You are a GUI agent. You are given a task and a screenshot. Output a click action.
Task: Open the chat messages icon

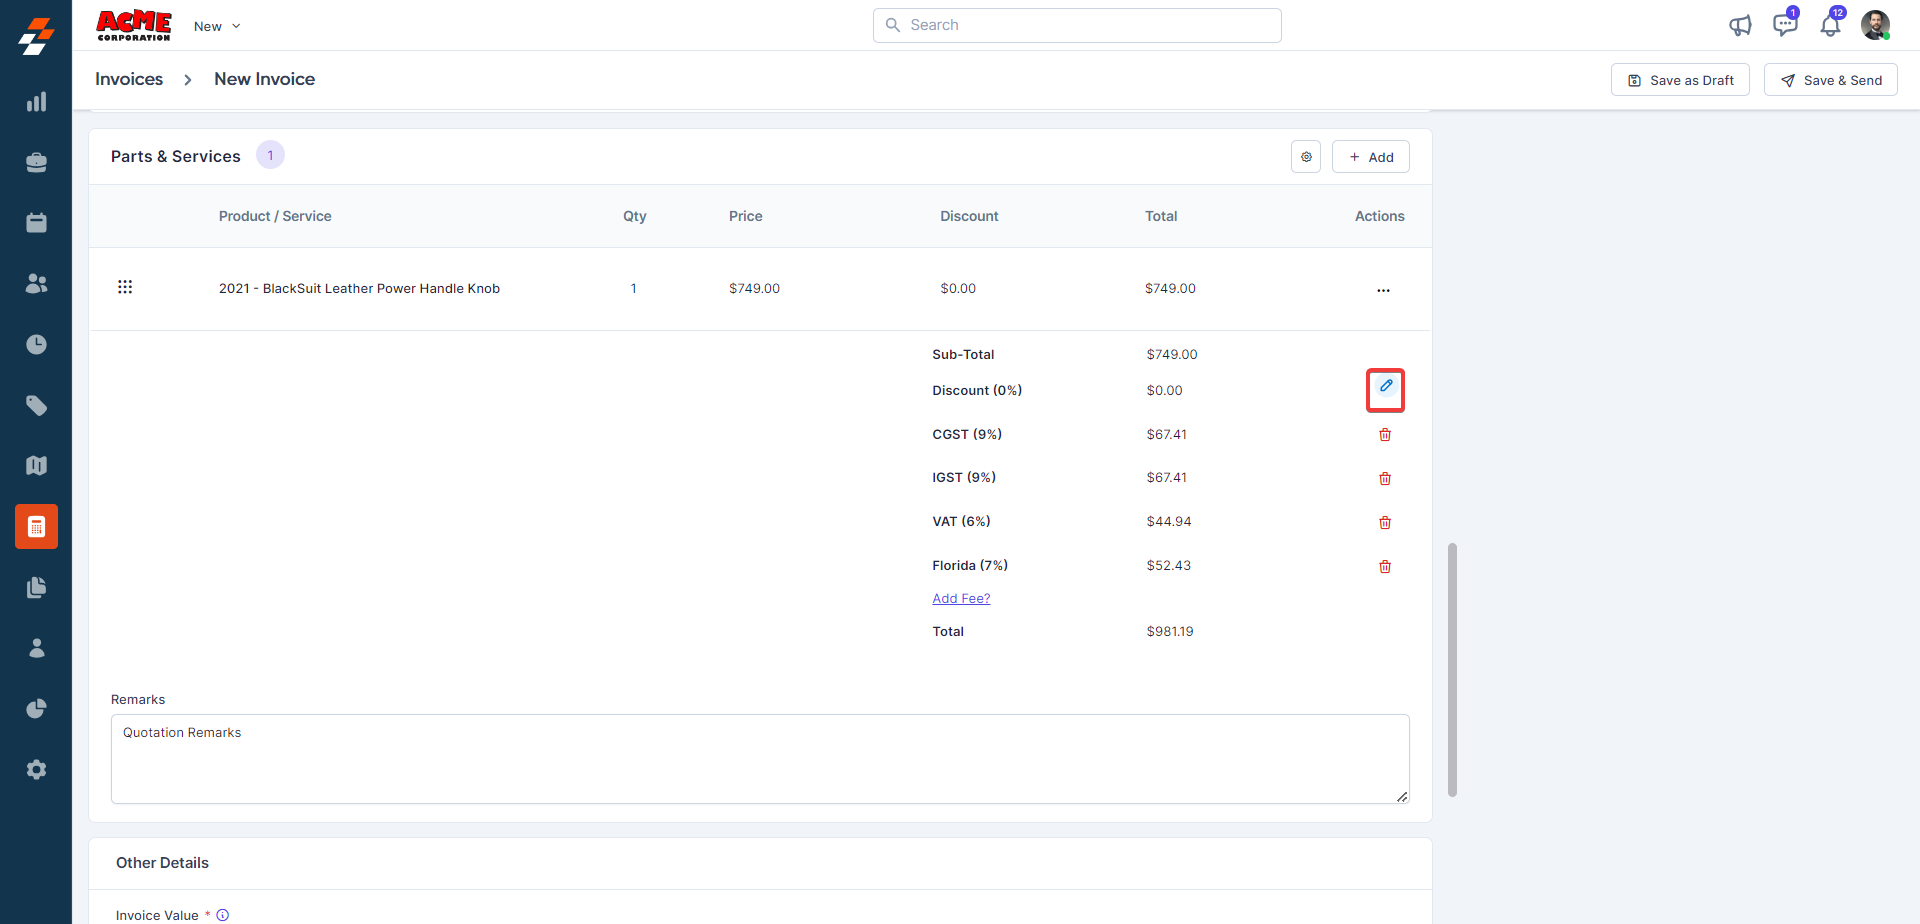coord(1784,26)
